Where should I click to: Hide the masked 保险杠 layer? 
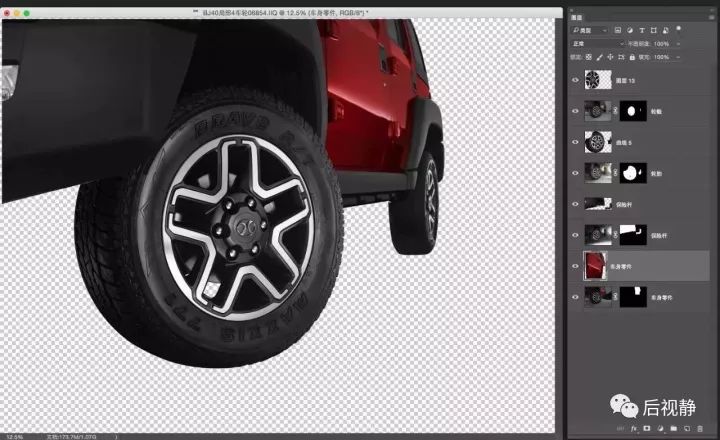(x=575, y=235)
